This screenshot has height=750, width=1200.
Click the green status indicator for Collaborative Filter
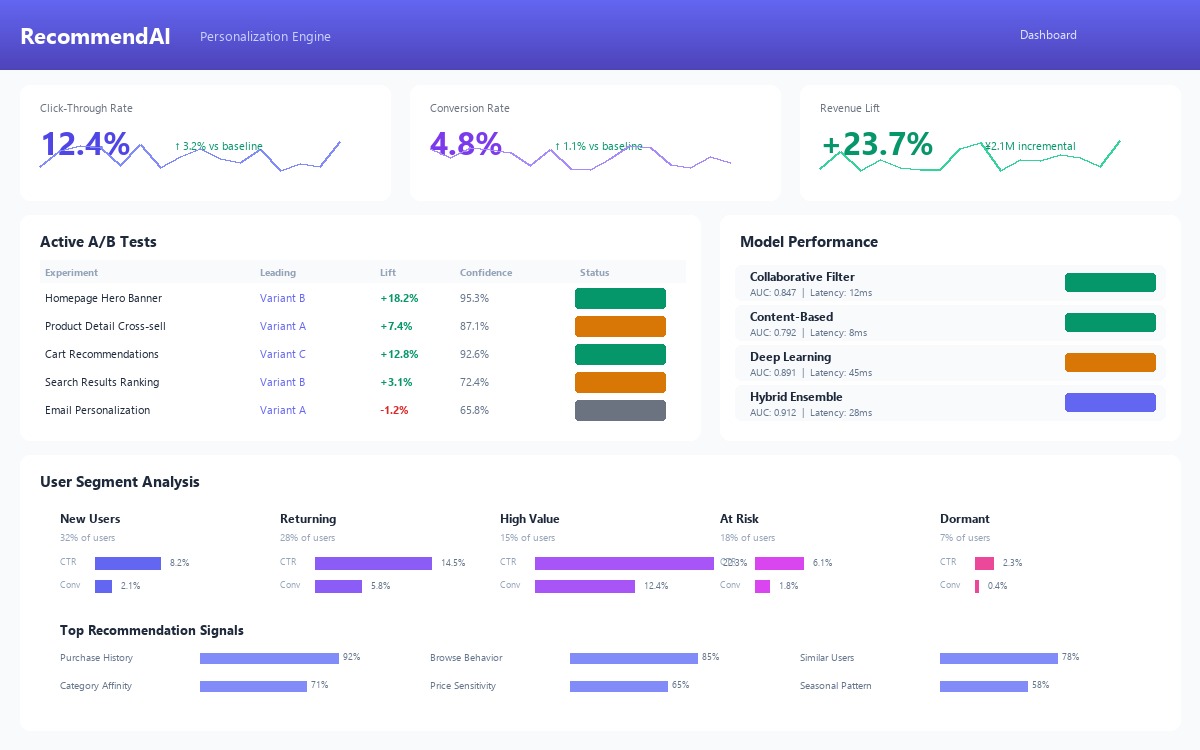click(x=1110, y=283)
